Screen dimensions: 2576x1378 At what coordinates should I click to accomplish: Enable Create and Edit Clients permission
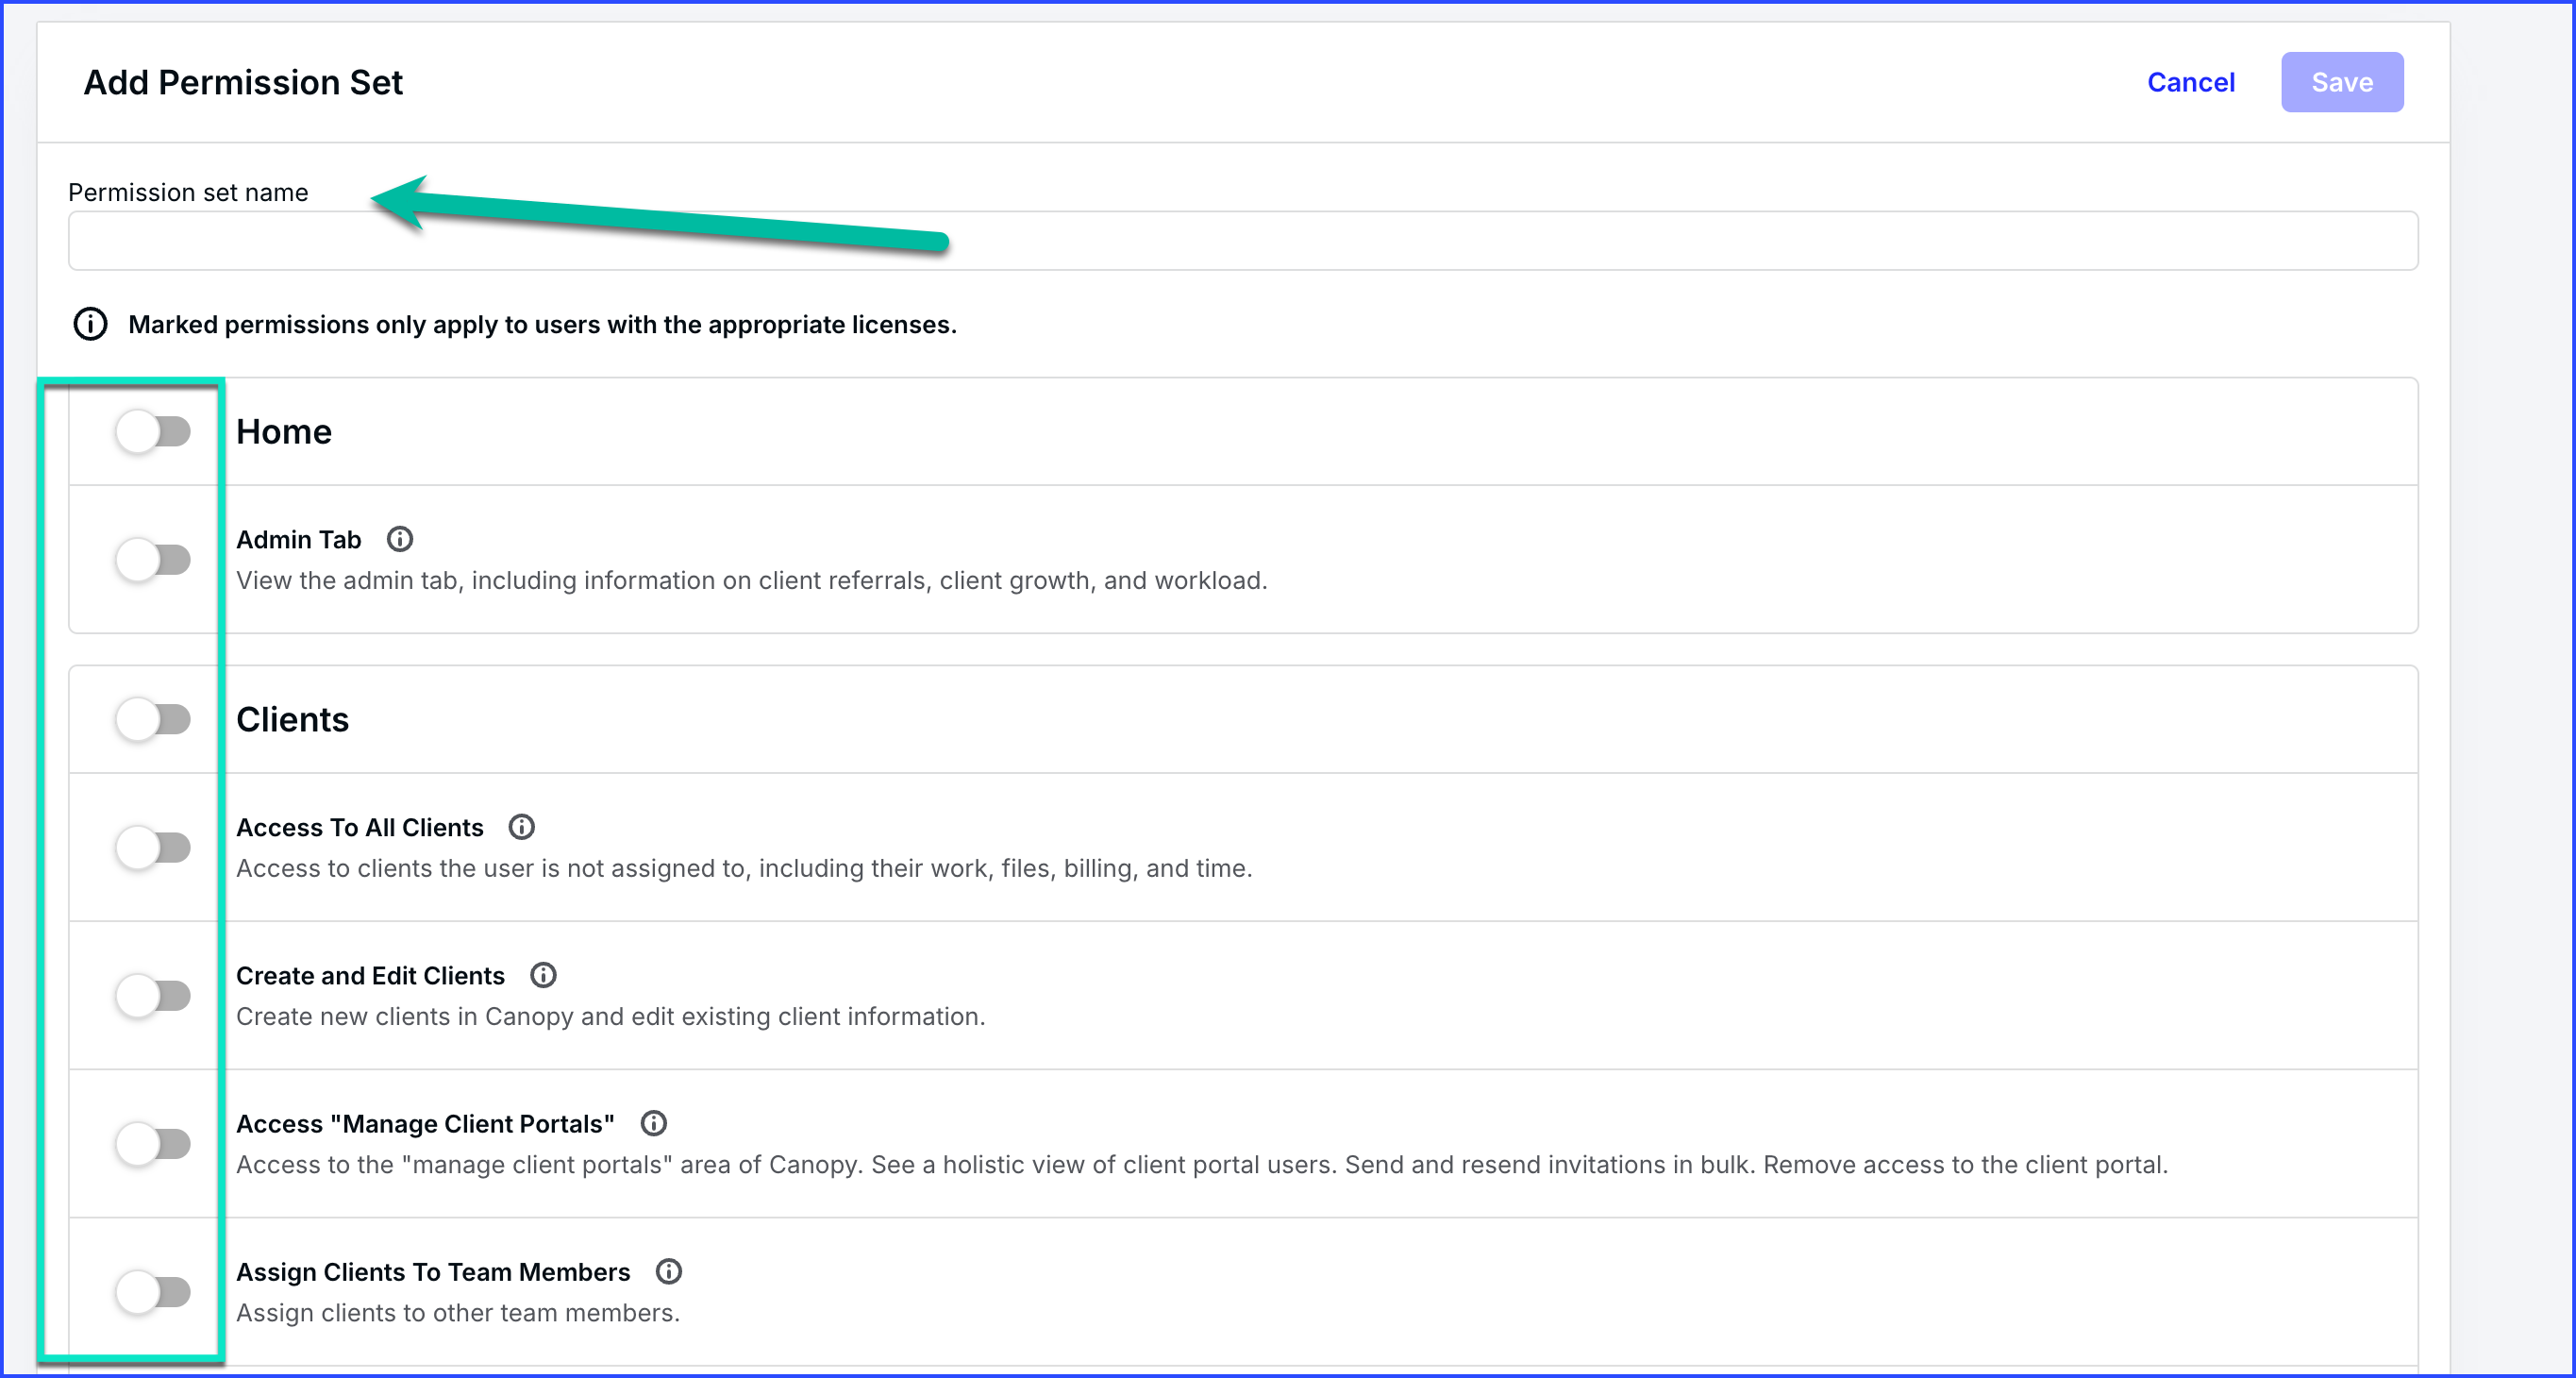pos(153,996)
